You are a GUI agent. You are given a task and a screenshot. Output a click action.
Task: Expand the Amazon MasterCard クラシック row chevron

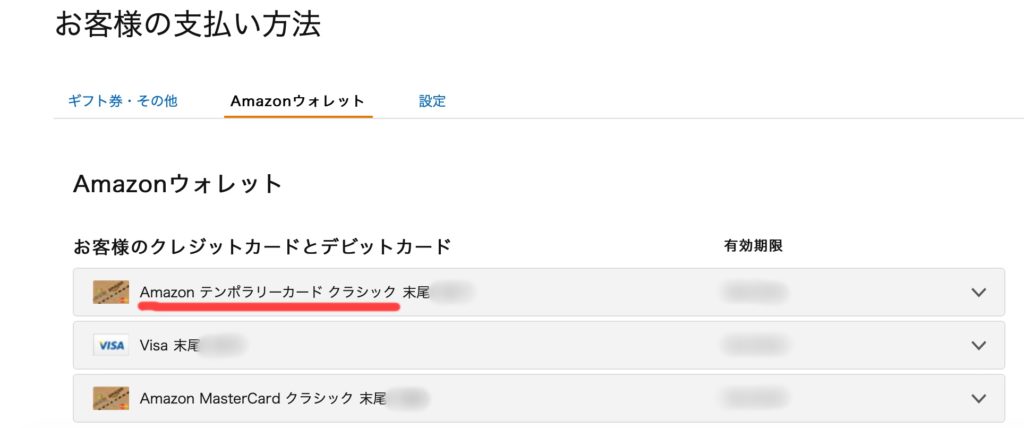[x=979, y=398]
